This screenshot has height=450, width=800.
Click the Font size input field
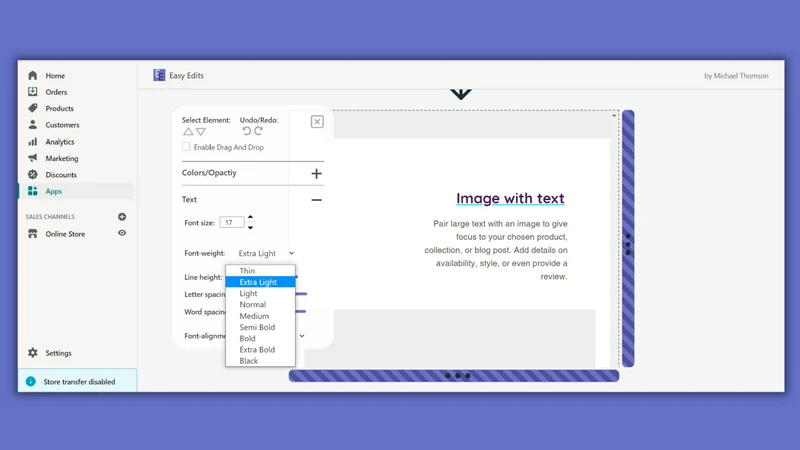[x=232, y=222]
